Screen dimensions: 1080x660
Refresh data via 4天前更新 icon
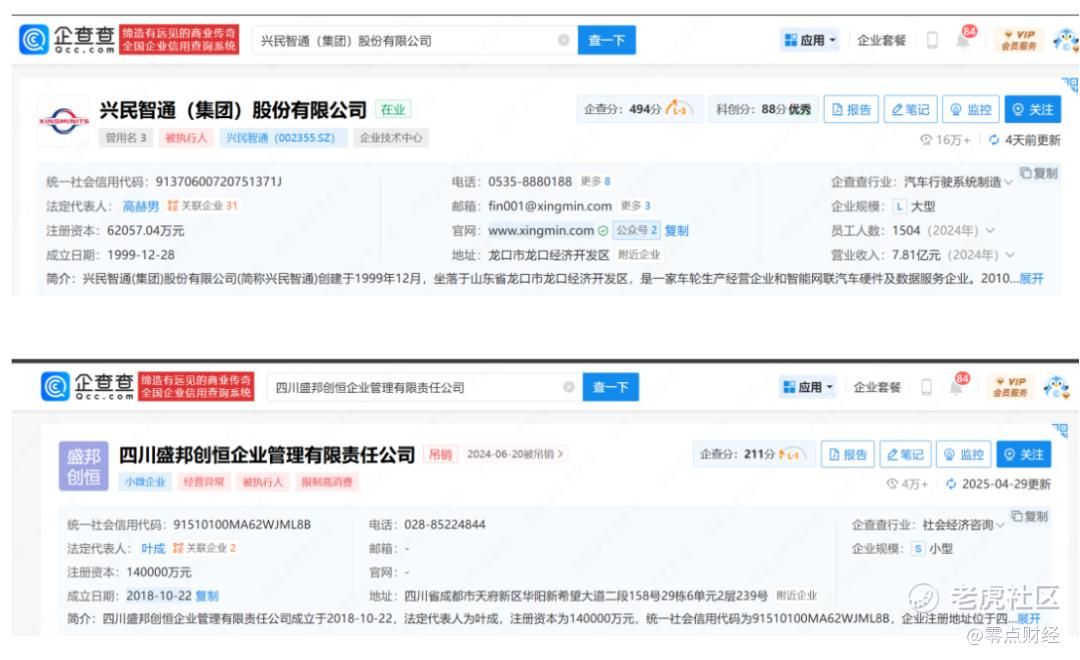point(994,140)
